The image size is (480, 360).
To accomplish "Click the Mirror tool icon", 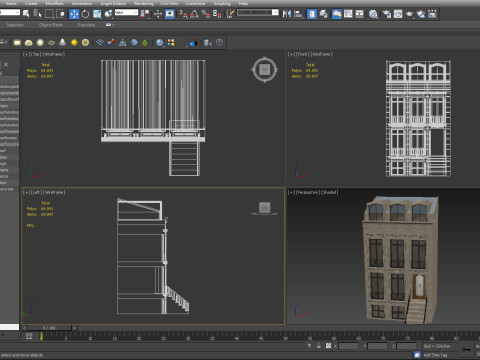I will coord(287,14).
